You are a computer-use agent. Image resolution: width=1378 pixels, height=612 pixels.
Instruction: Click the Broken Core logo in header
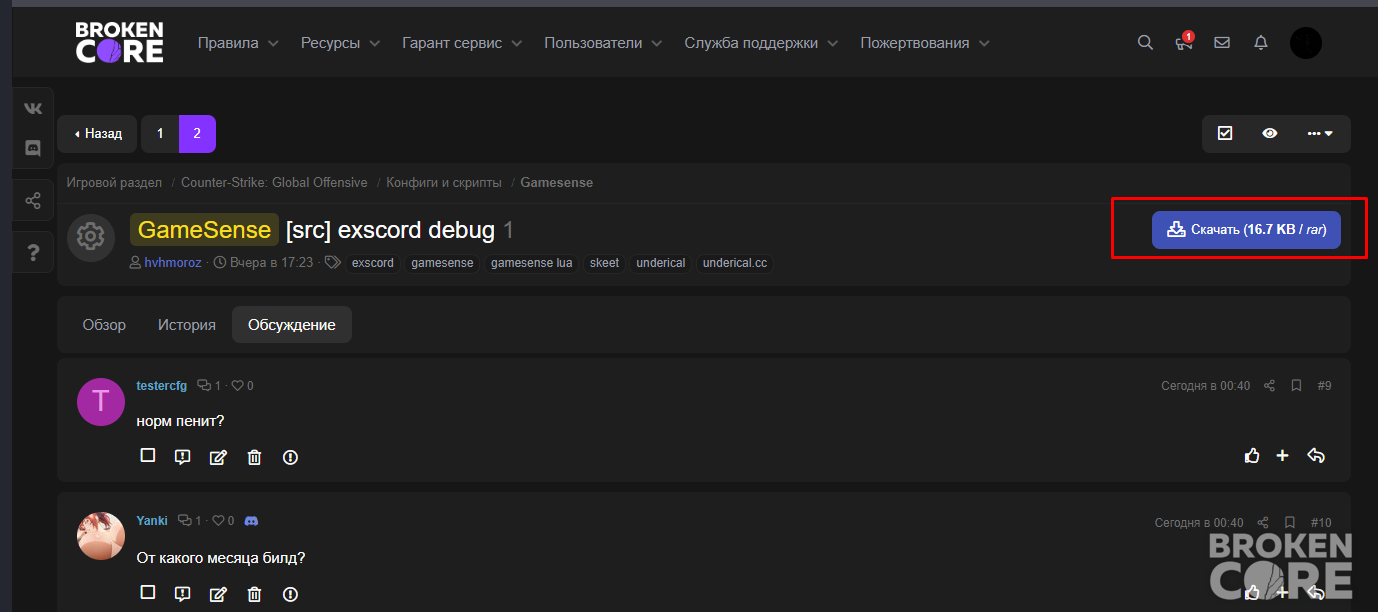(119, 43)
